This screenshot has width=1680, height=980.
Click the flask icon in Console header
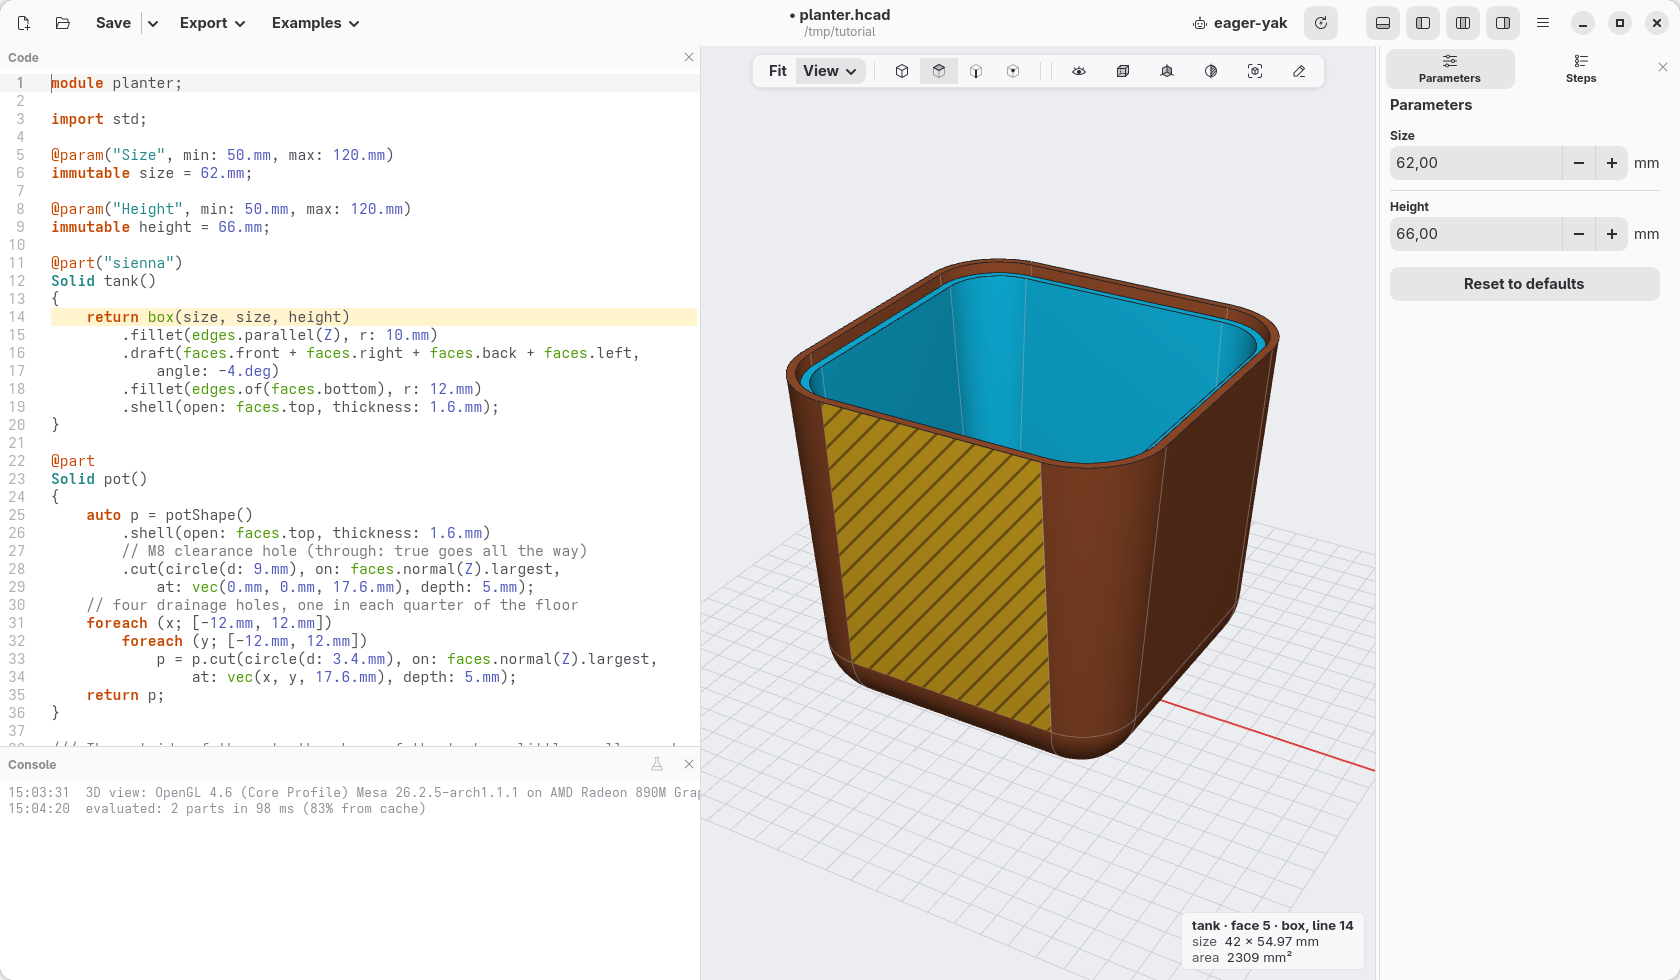click(x=657, y=764)
